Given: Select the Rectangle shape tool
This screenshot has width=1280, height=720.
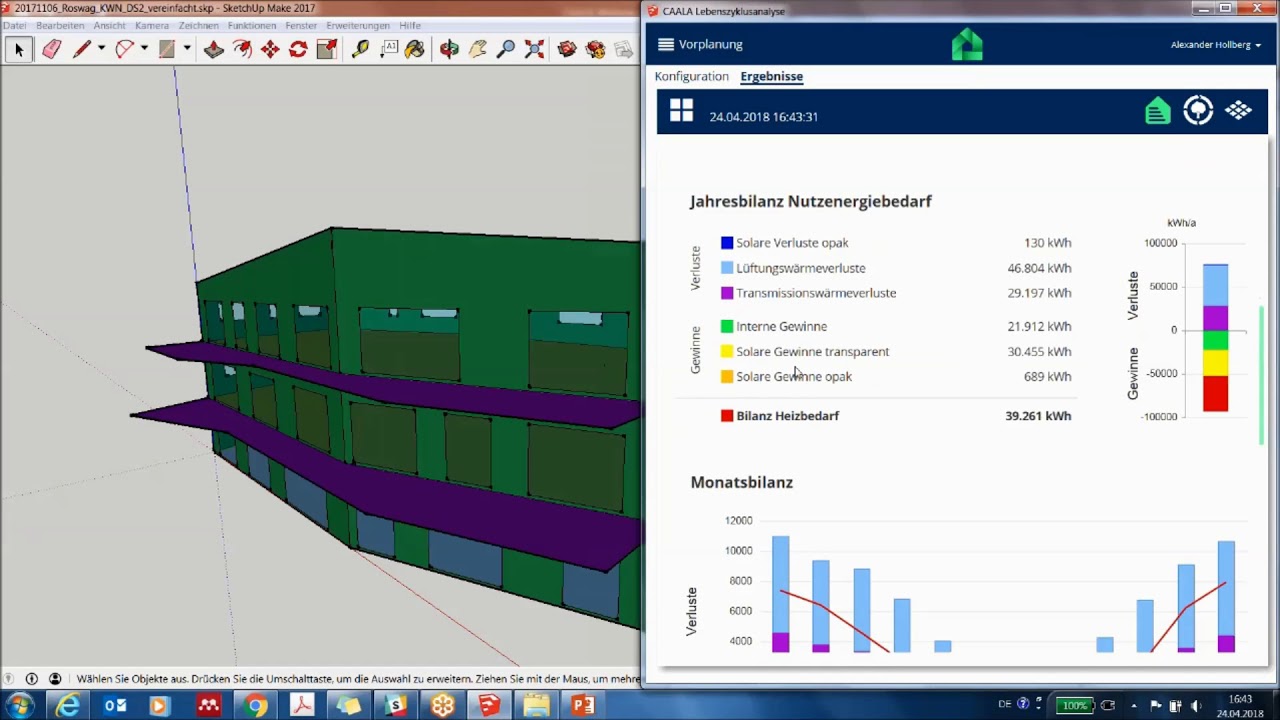Looking at the screenshot, I should pyautogui.click(x=167, y=49).
